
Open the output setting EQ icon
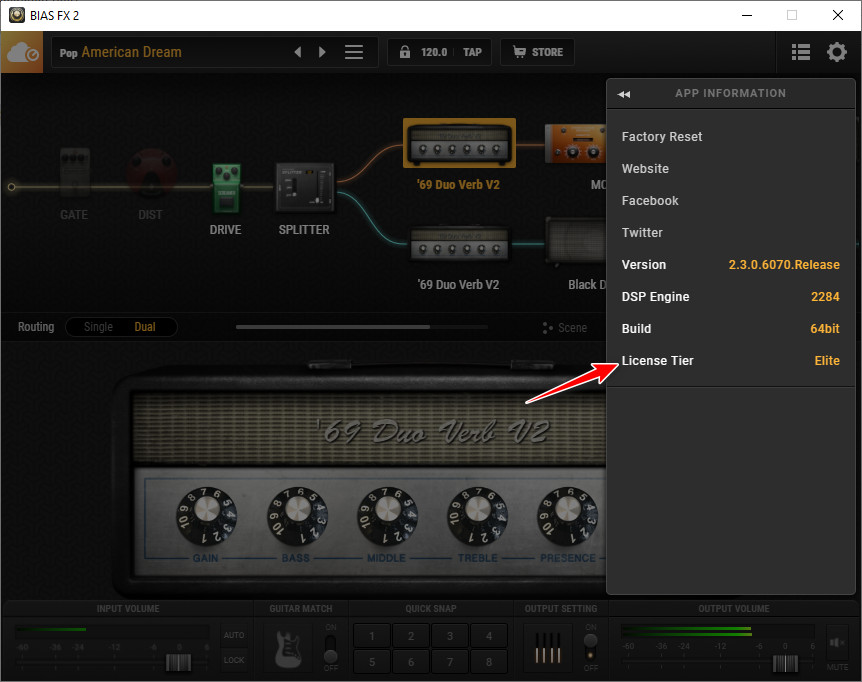(x=548, y=647)
